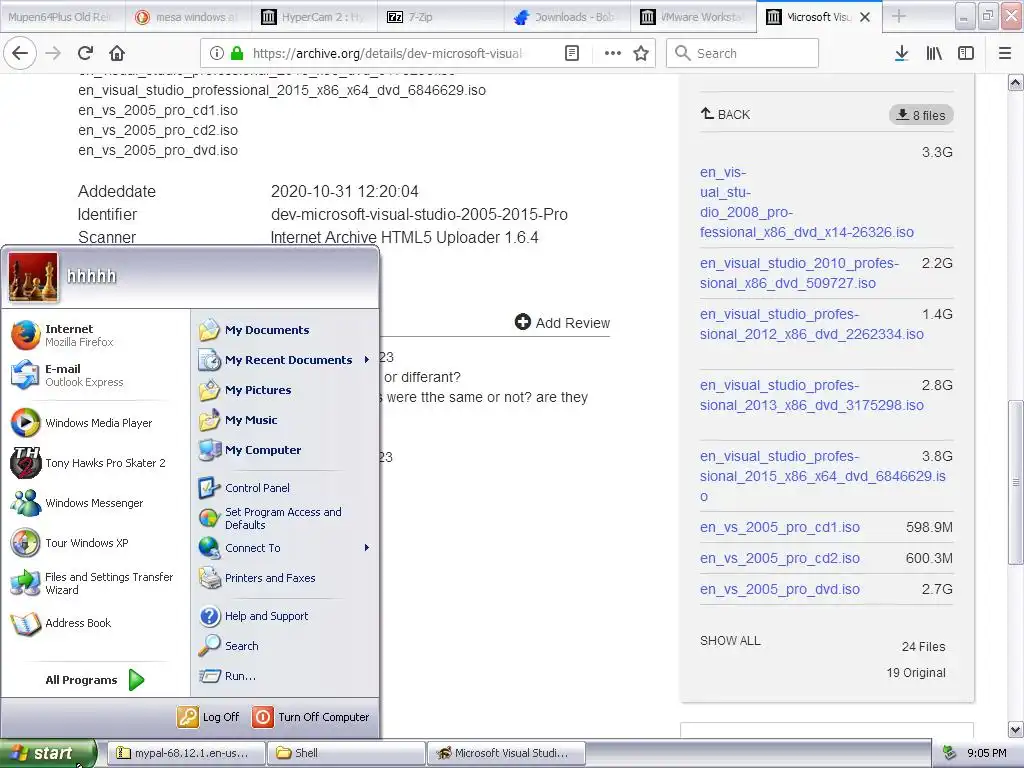Expand All Programs list
This screenshot has height=768, width=1024.
click(x=94, y=680)
